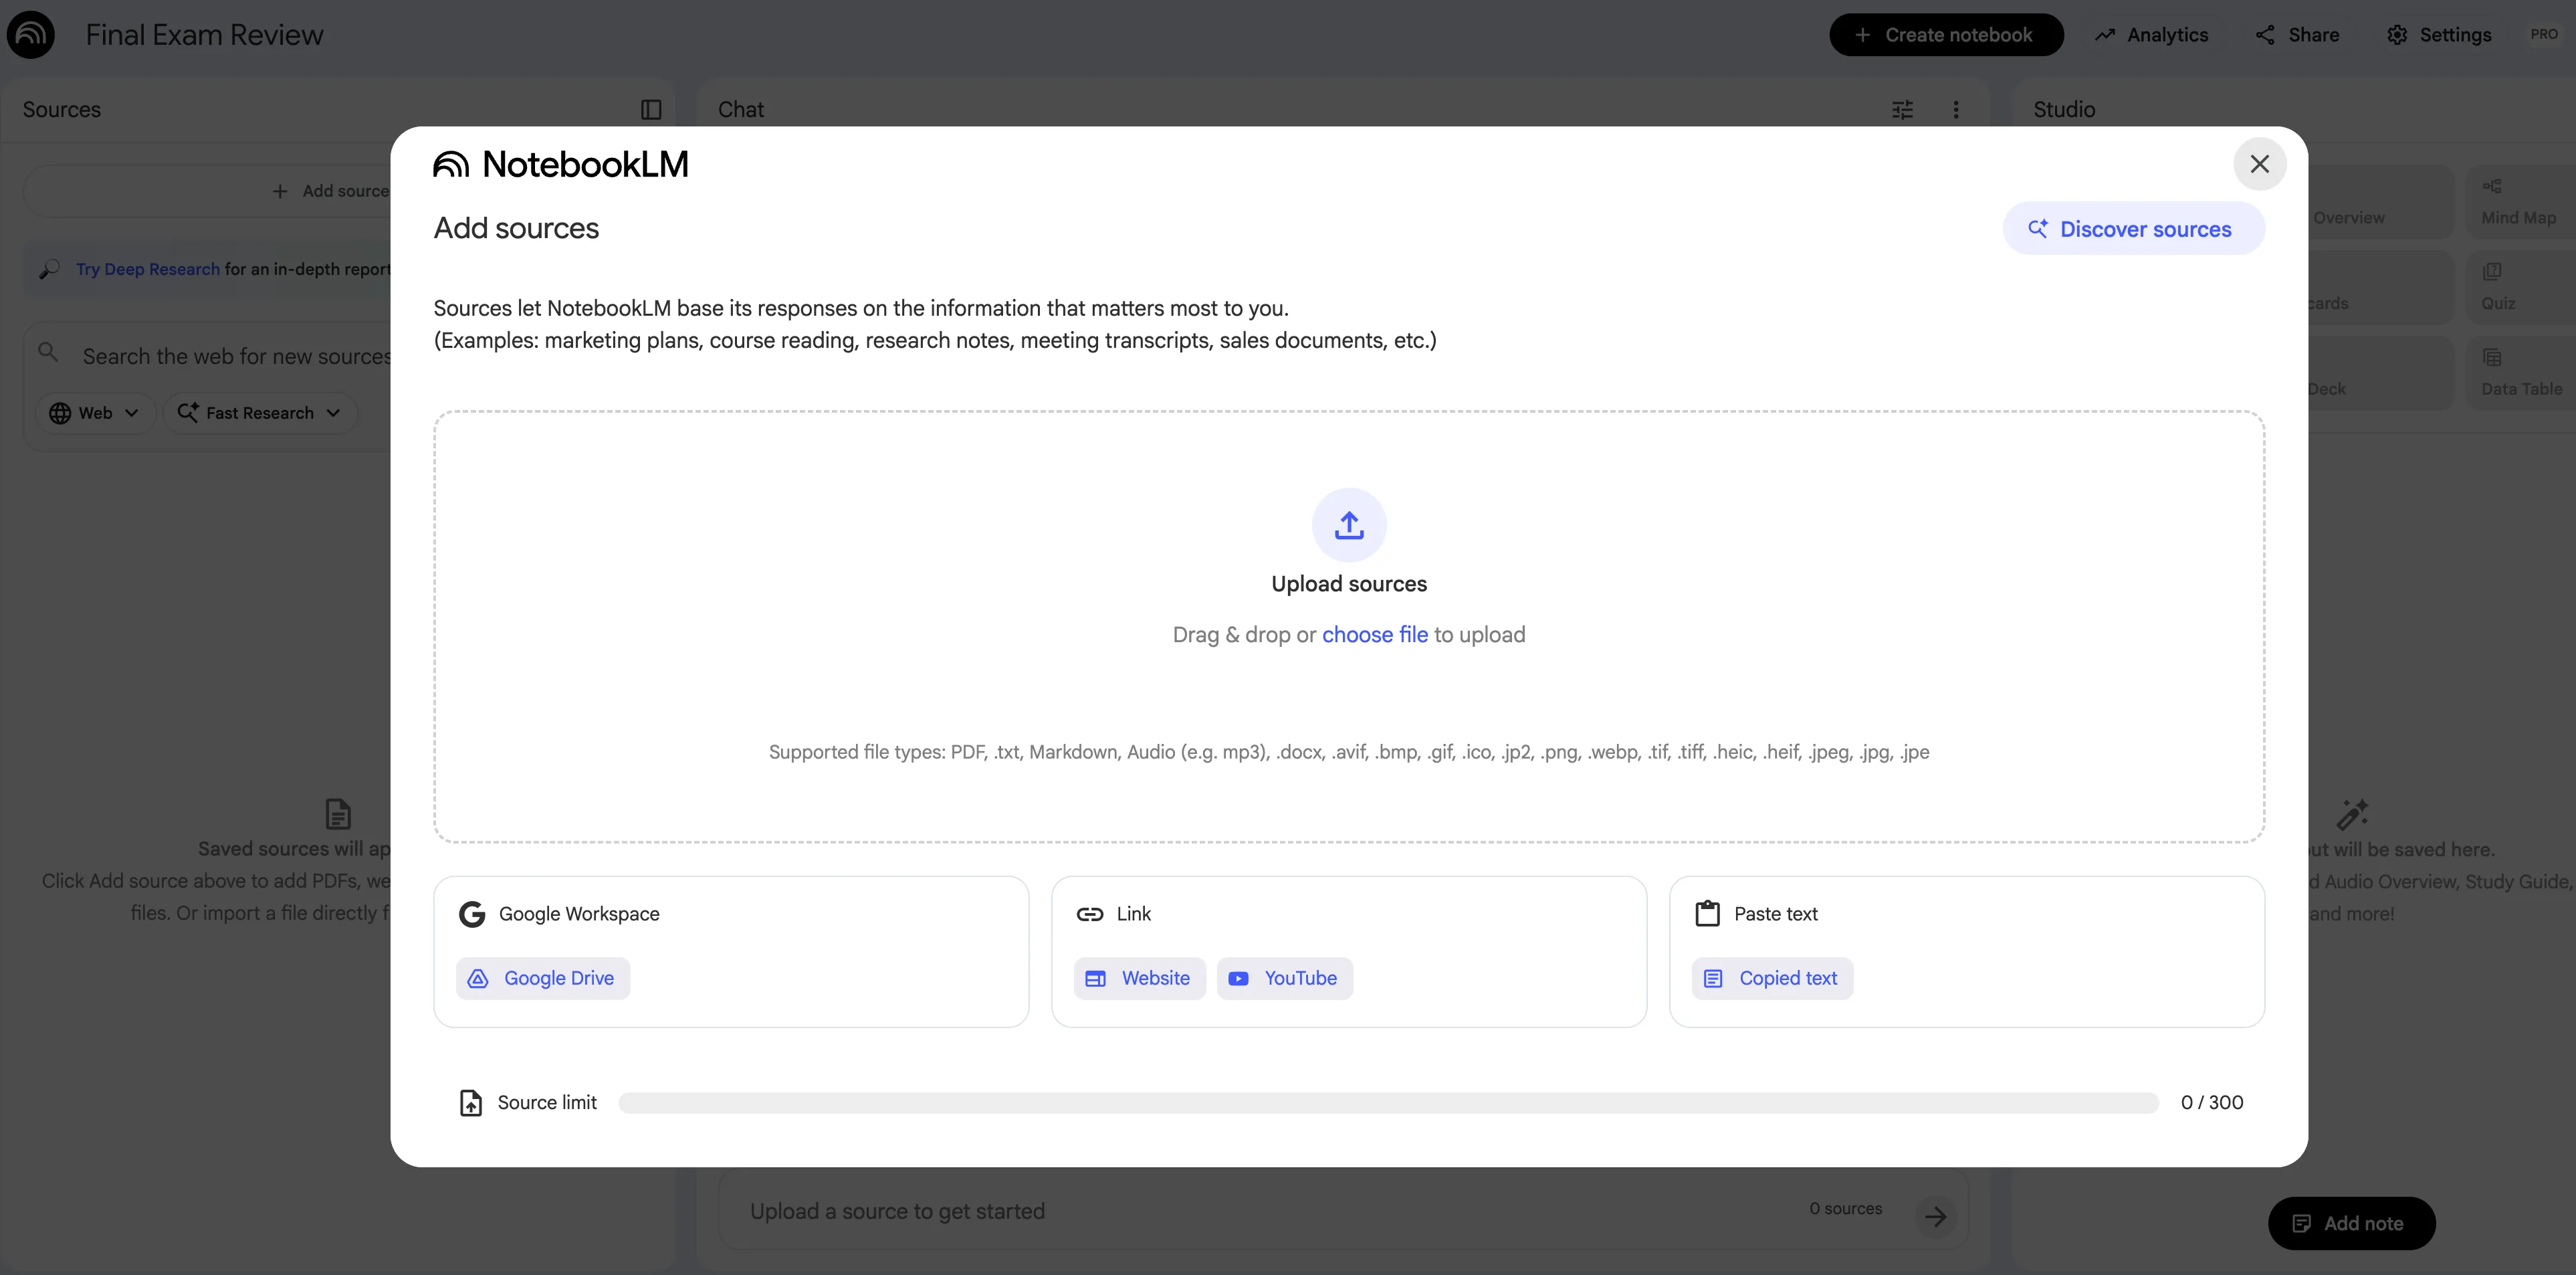Choose the Google Drive source option

tap(543, 978)
